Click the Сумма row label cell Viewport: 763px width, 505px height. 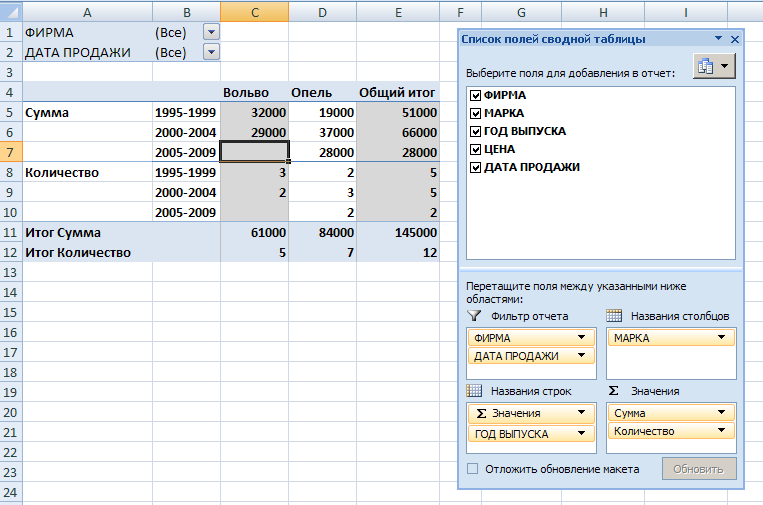[88, 112]
